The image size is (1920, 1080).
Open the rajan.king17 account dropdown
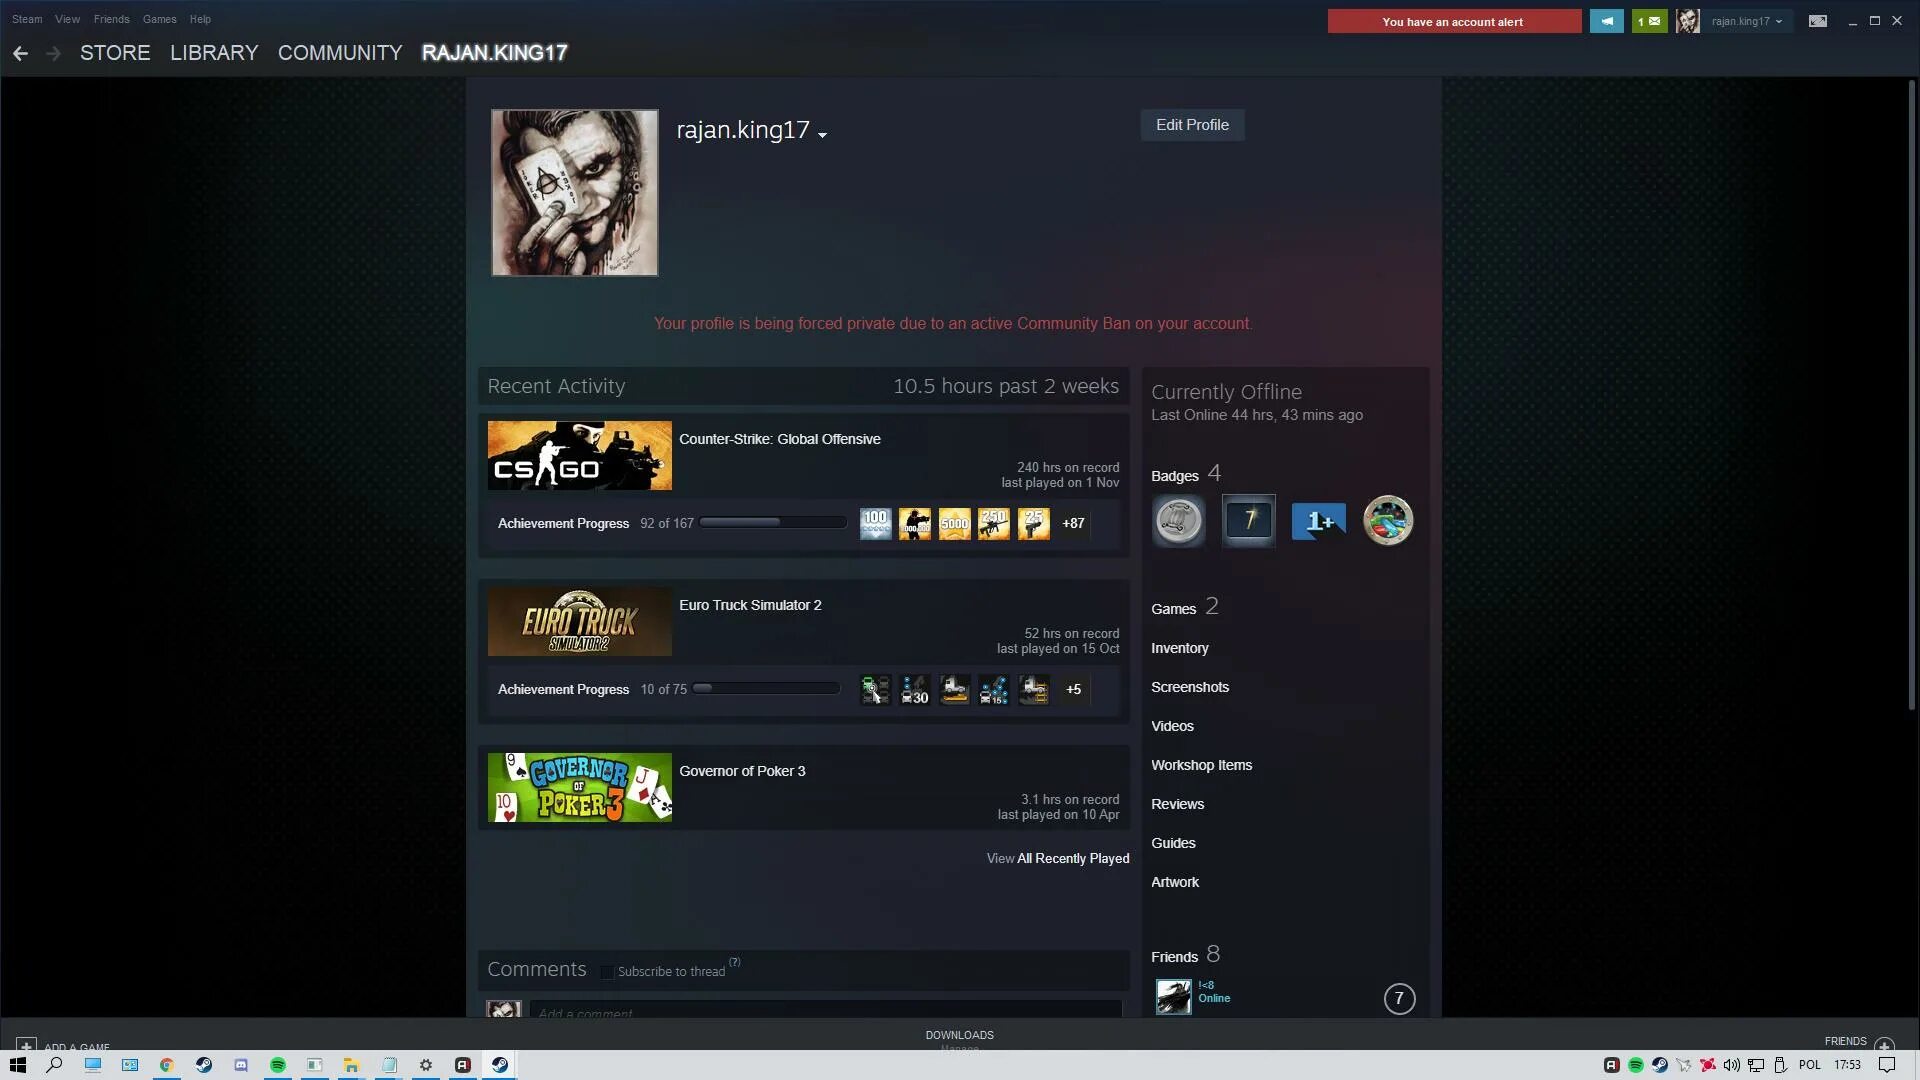(1746, 21)
